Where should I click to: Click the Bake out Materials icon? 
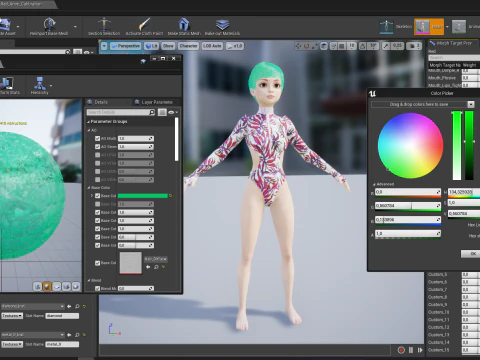pos(222,24)
